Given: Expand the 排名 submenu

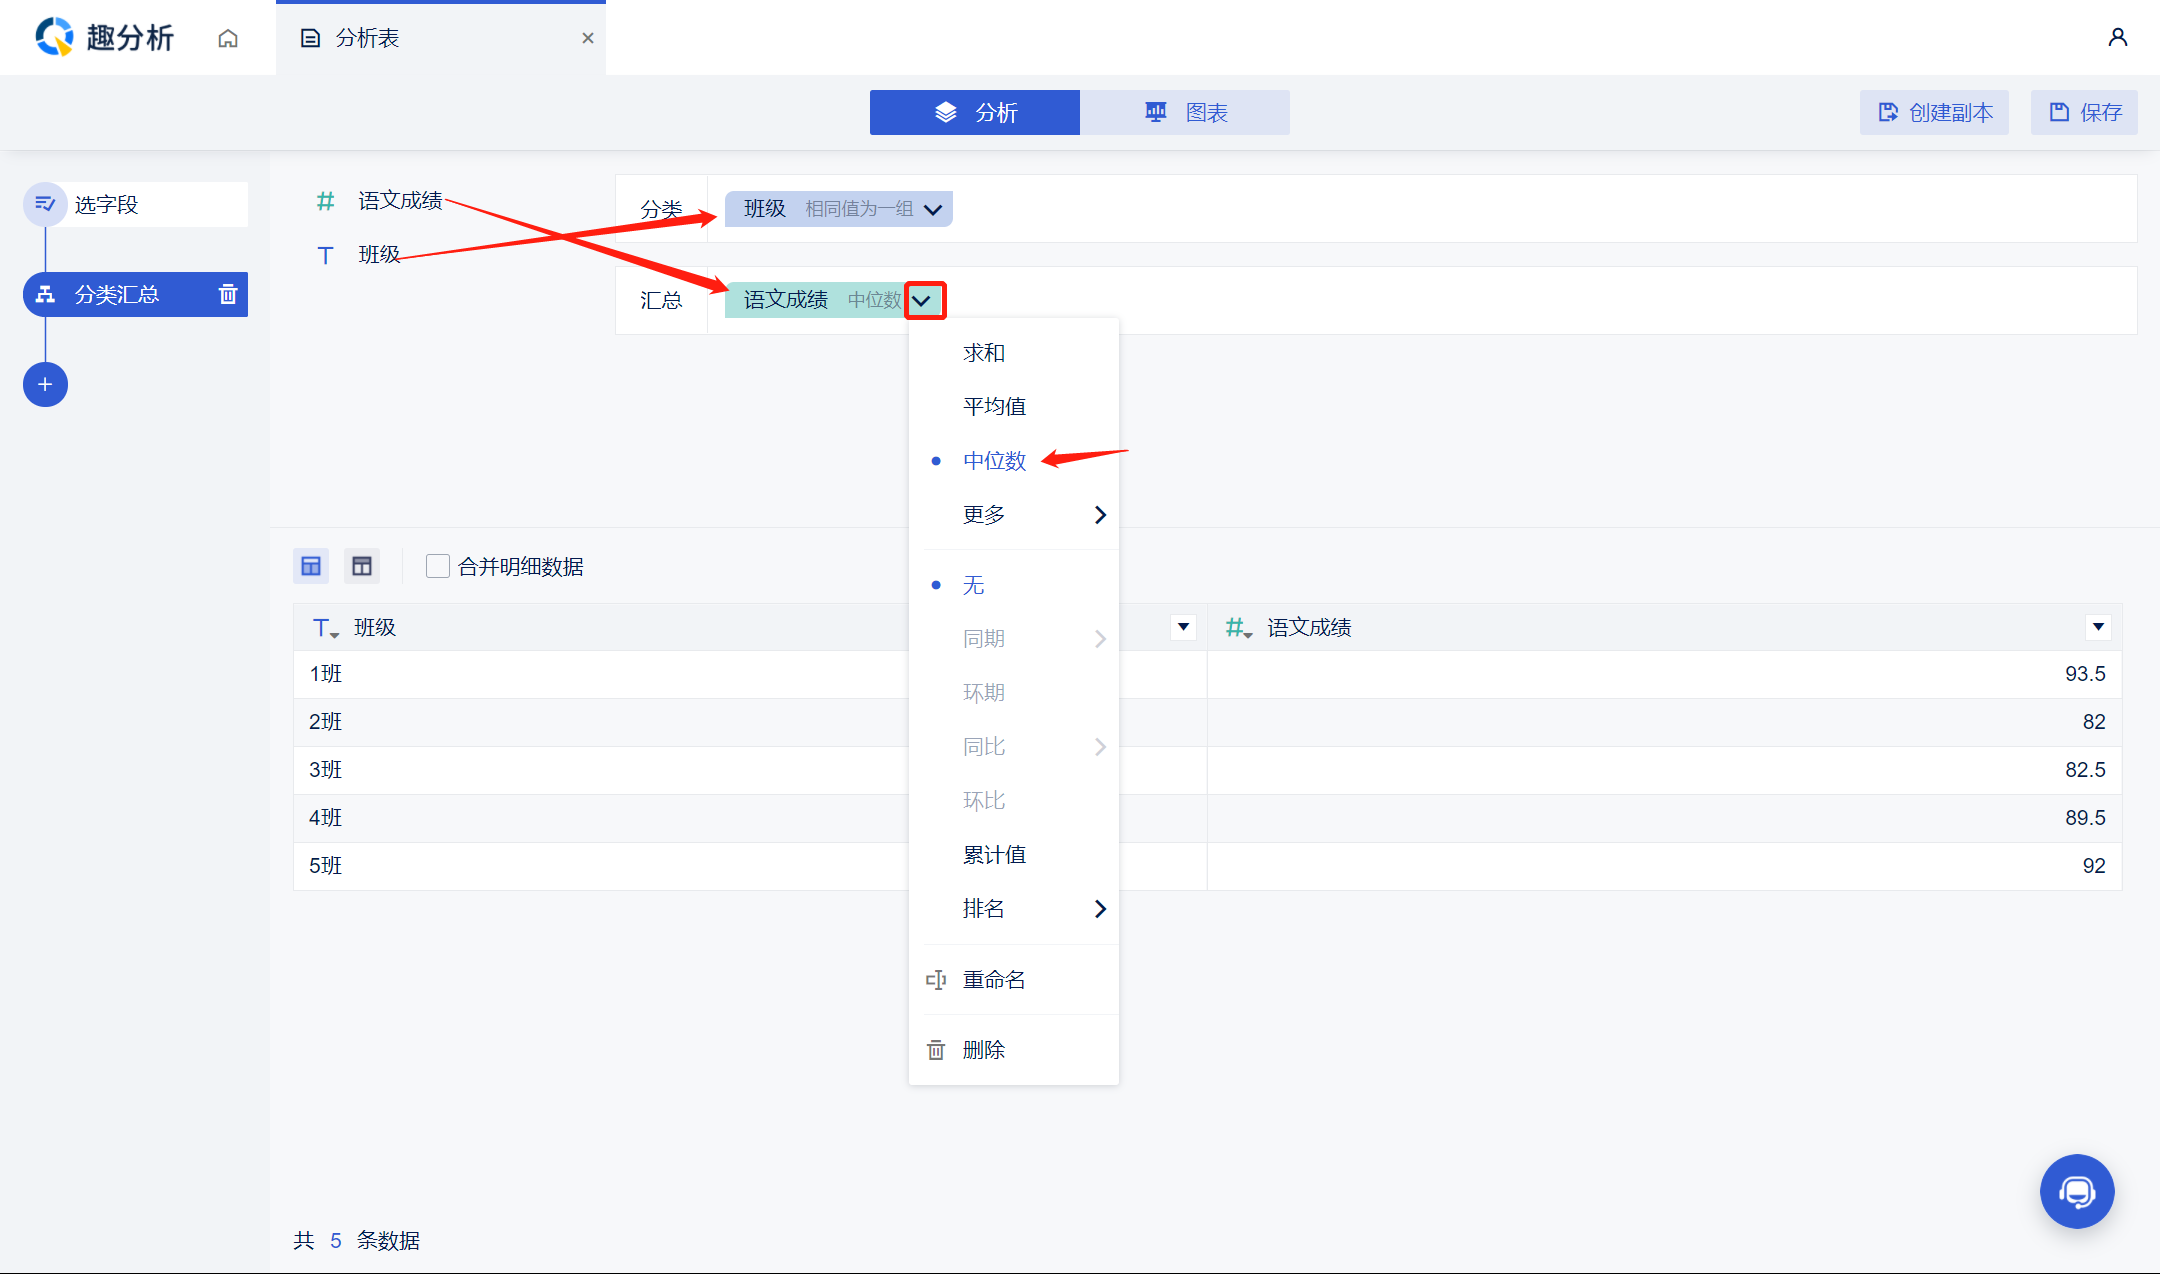Looking at the screenshot, I should point(1014,908).
